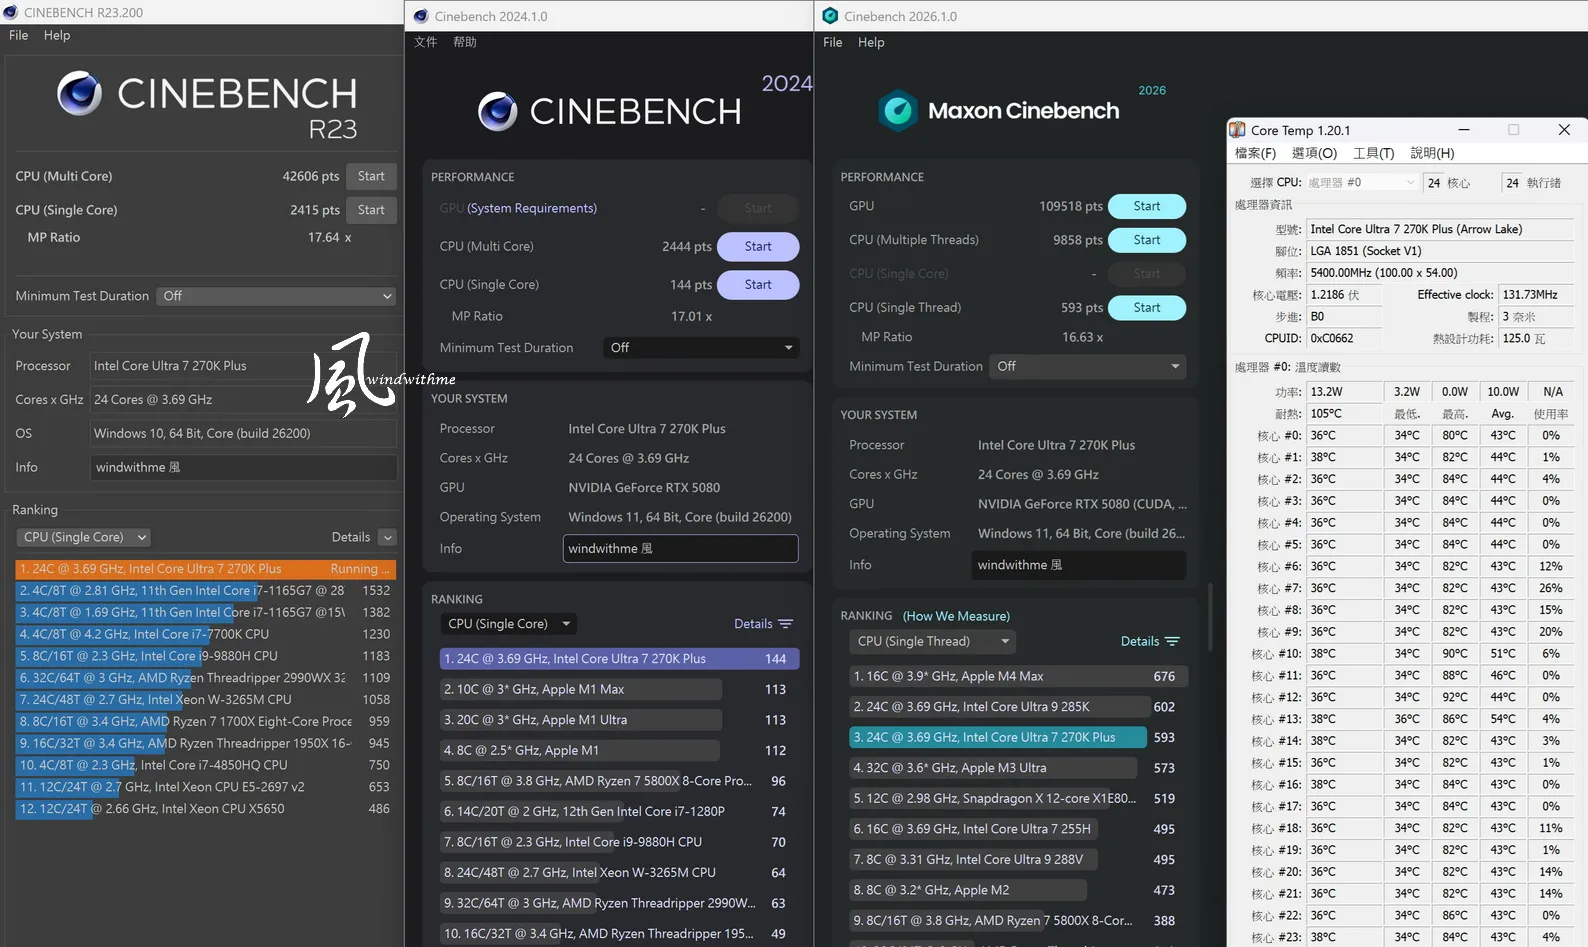Click the Cinebench 2024 sphere logo
1588x947 pixels.
(x=497, y=111)
